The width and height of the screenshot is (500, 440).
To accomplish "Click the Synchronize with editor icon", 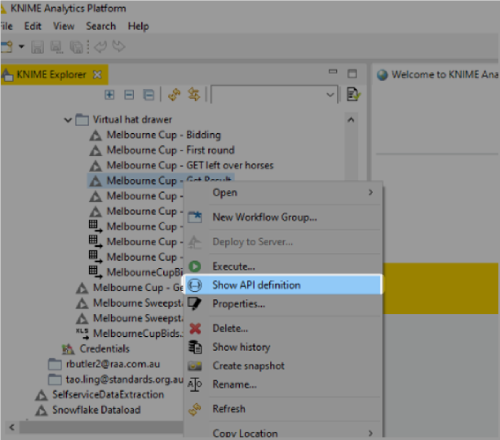I will coord(194,94).
